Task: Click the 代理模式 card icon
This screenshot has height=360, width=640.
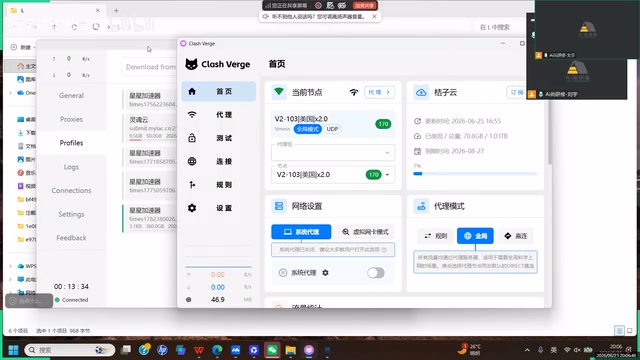Action: pos(421,206)
